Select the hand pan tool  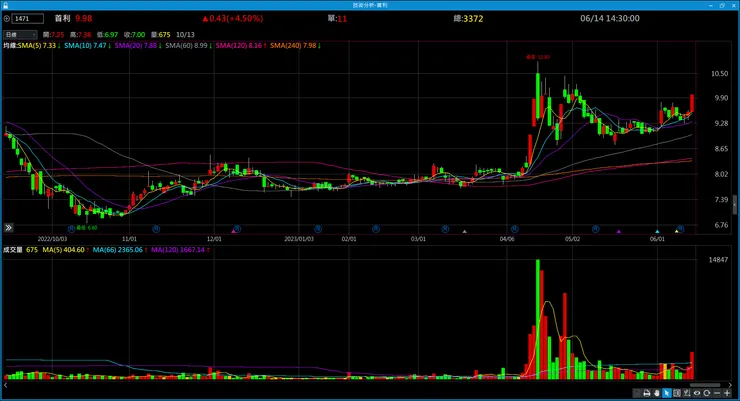(x=657, y=393)
